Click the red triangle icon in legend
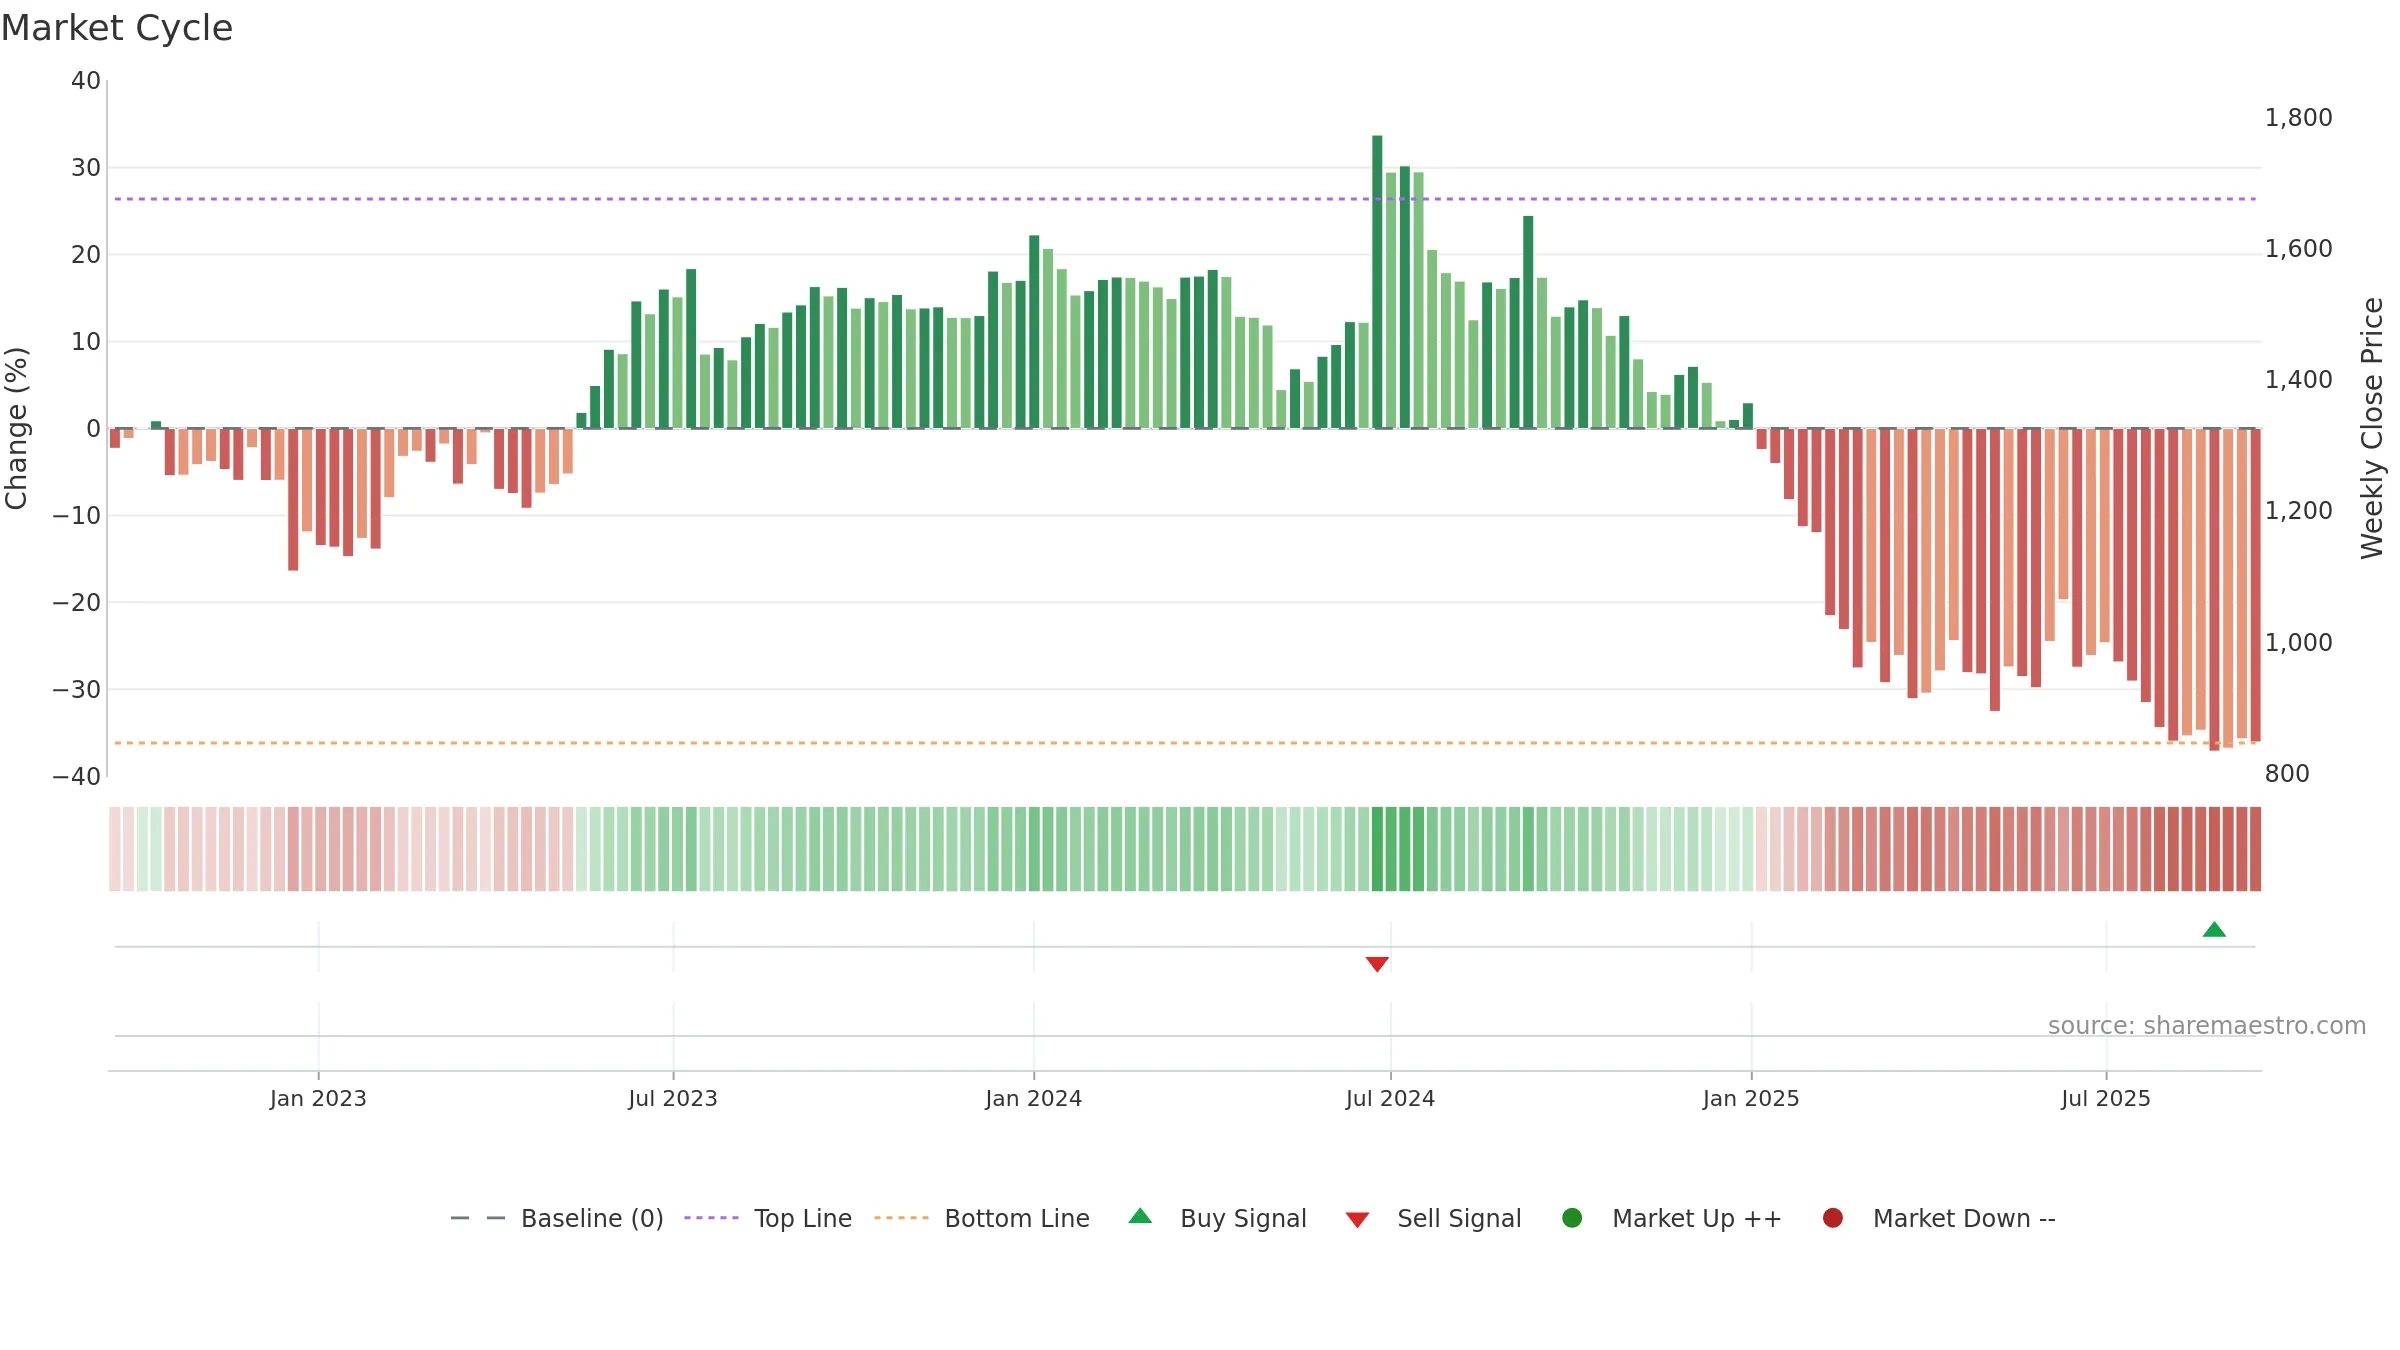Viewport: 2400px width, 1350px height. coord(1357,1220)
